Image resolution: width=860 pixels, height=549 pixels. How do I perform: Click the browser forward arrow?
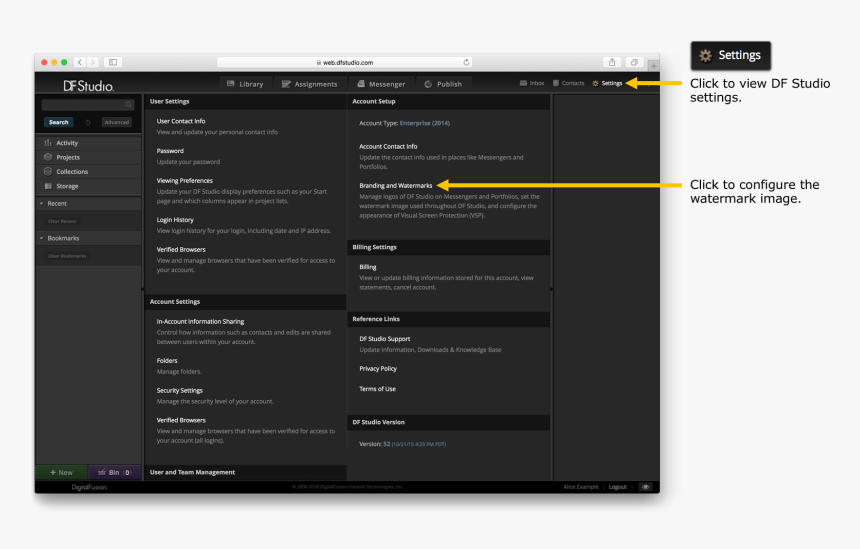(93, 63)
